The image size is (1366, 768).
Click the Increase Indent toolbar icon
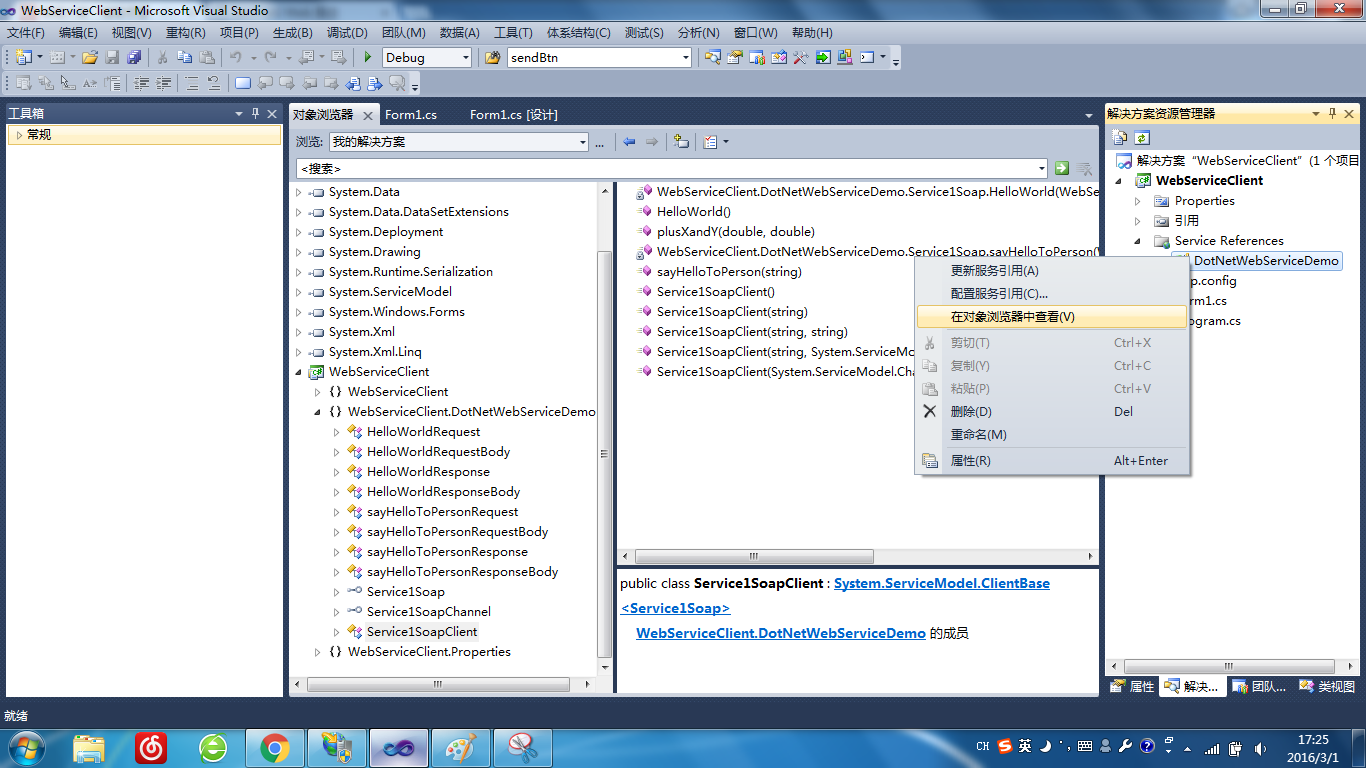click(162, 83)
